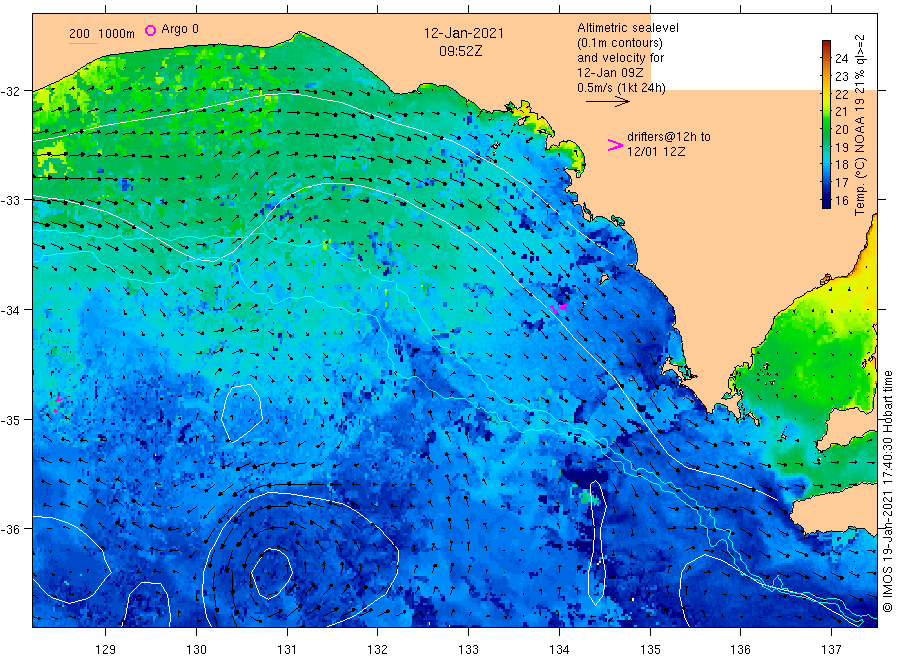Click the small closed contour near 130.5°E, 34.9°S
This screenshot has width=900, height=660.
coord(242,413)
